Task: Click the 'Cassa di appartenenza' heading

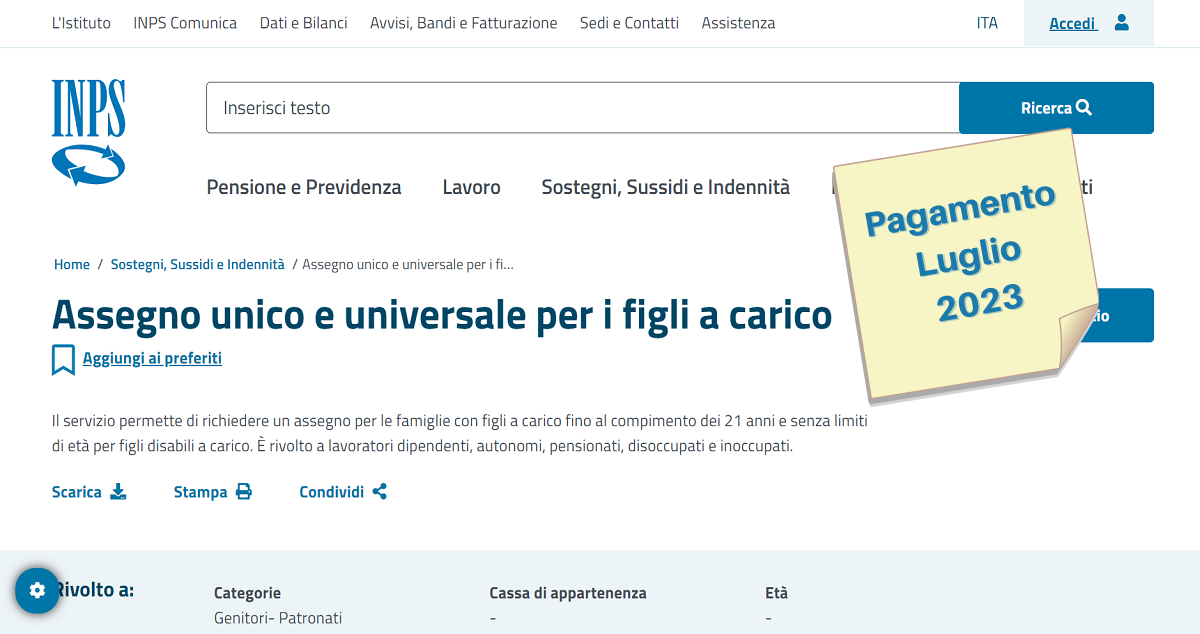Action: 568,593
